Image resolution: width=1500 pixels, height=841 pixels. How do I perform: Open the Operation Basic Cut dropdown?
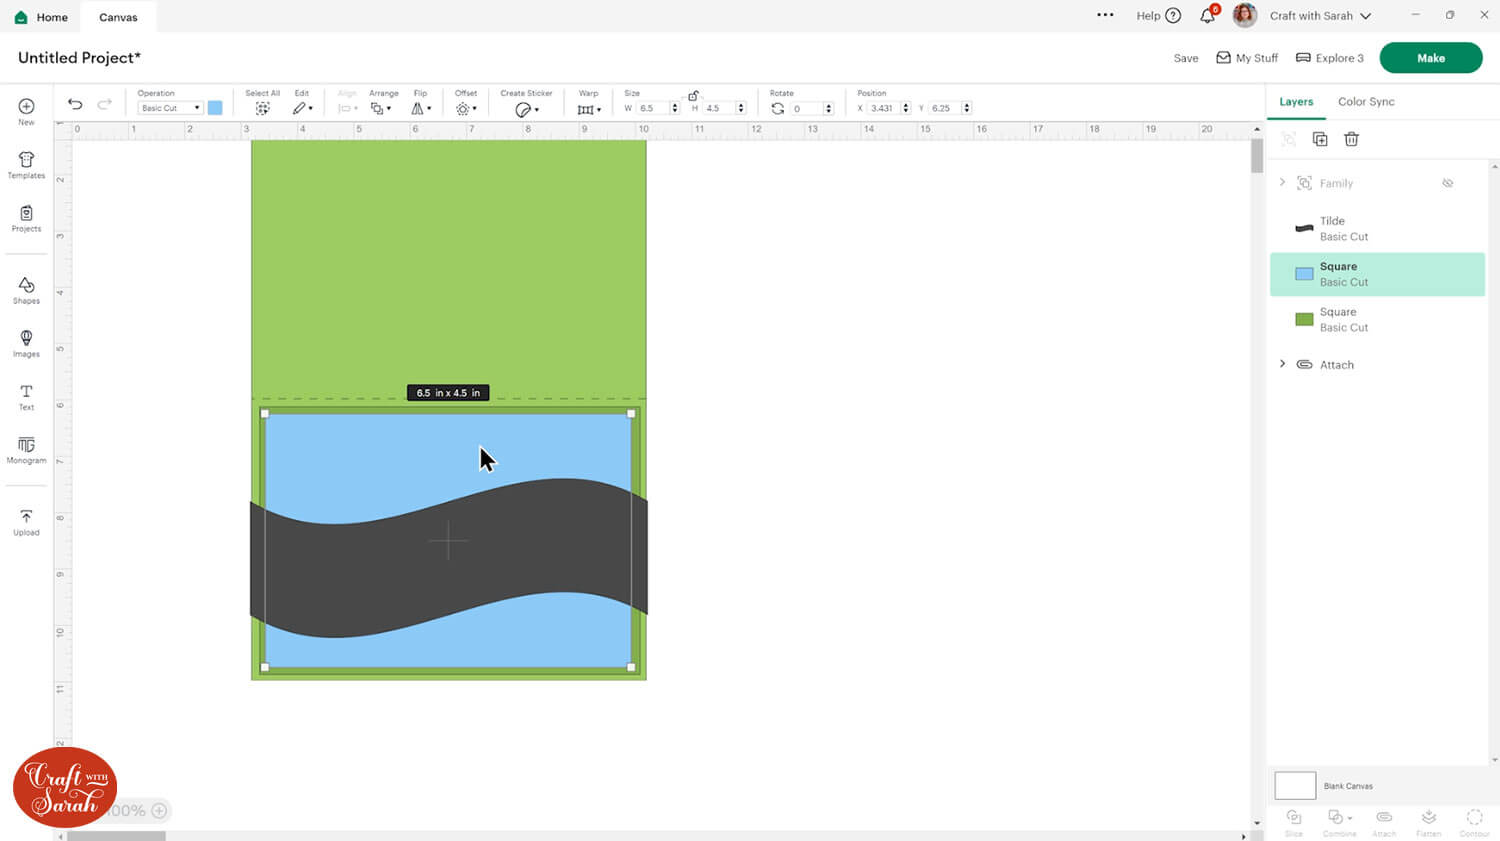[x=170, y=108]
